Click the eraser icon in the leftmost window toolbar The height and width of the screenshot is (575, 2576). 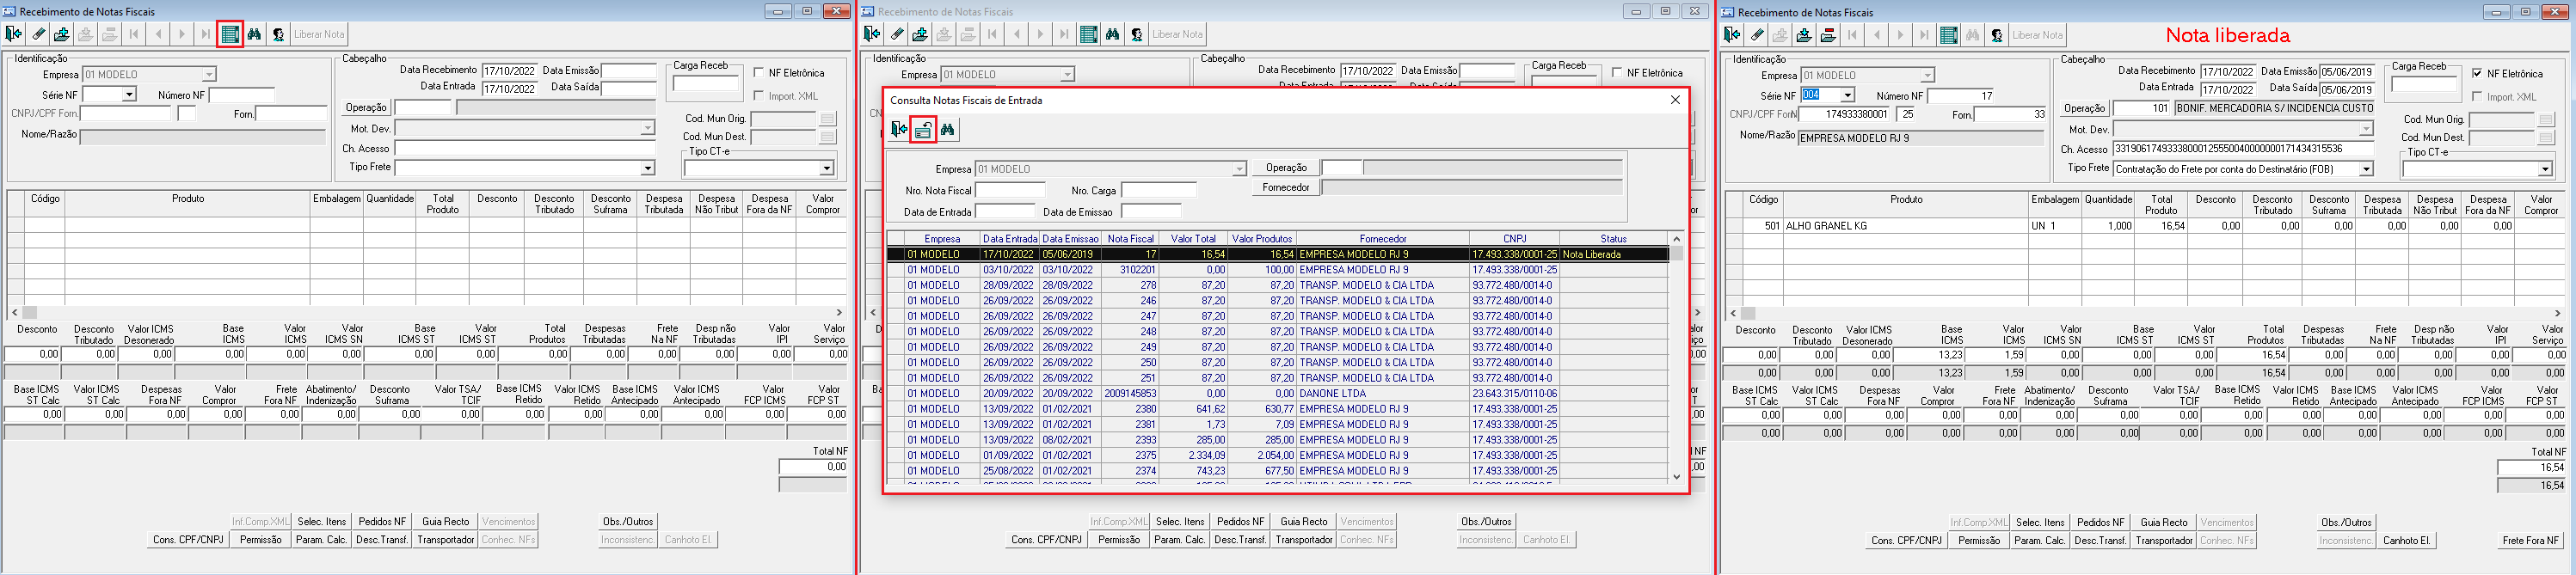click(x=38, y=34)
